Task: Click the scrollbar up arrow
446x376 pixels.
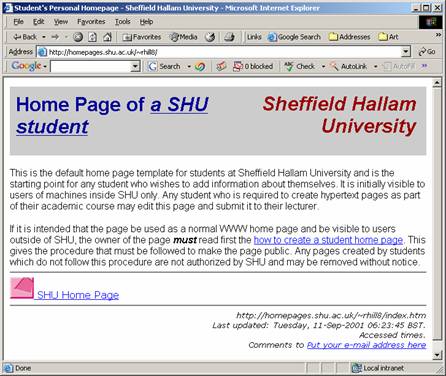Action: 437,82
